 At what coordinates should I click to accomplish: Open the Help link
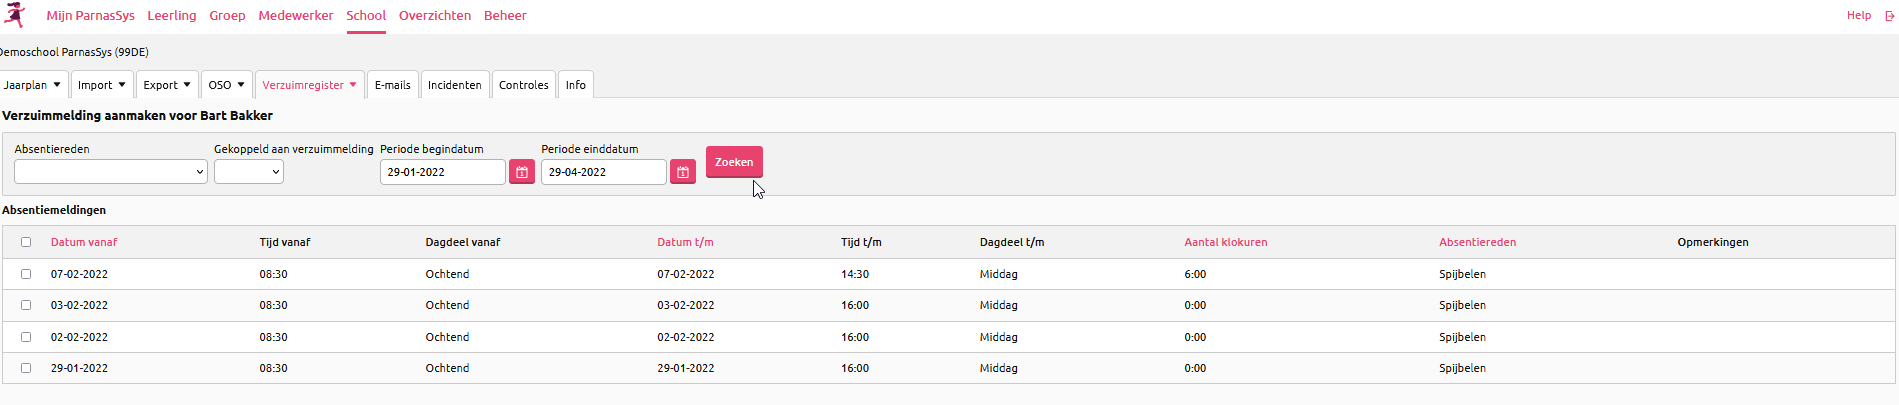click(x=1858, y=16)
